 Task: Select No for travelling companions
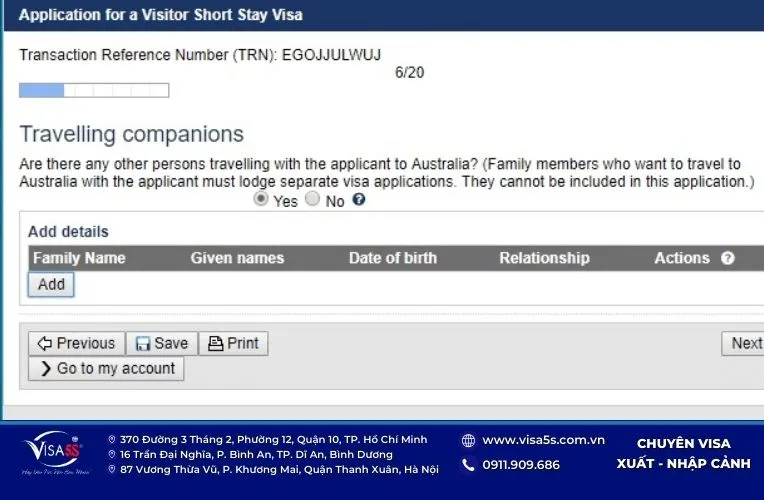coord(312,200)
